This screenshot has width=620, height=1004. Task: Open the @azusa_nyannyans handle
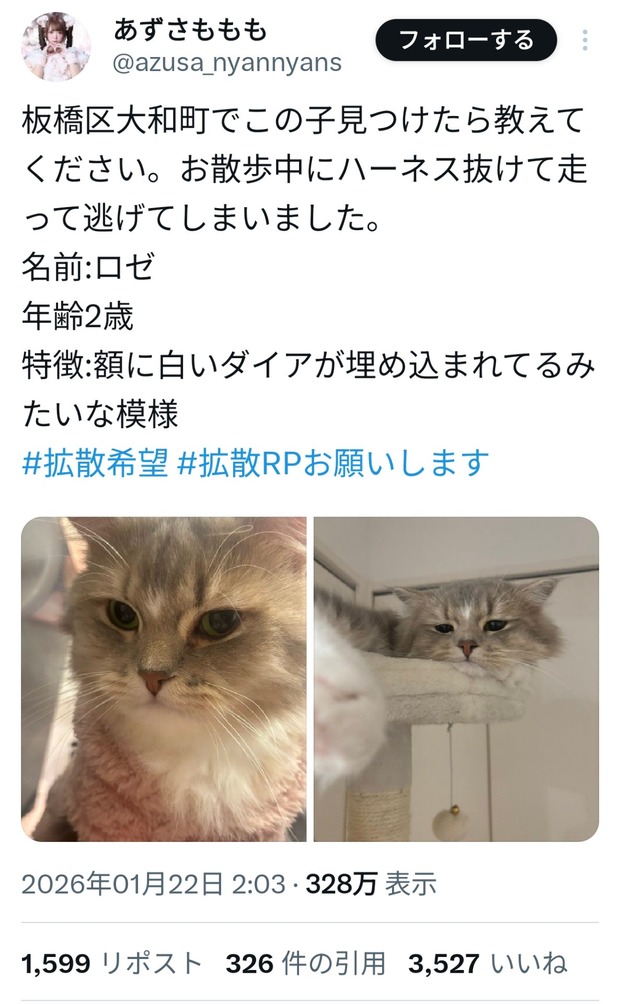[x=227, y=63]
